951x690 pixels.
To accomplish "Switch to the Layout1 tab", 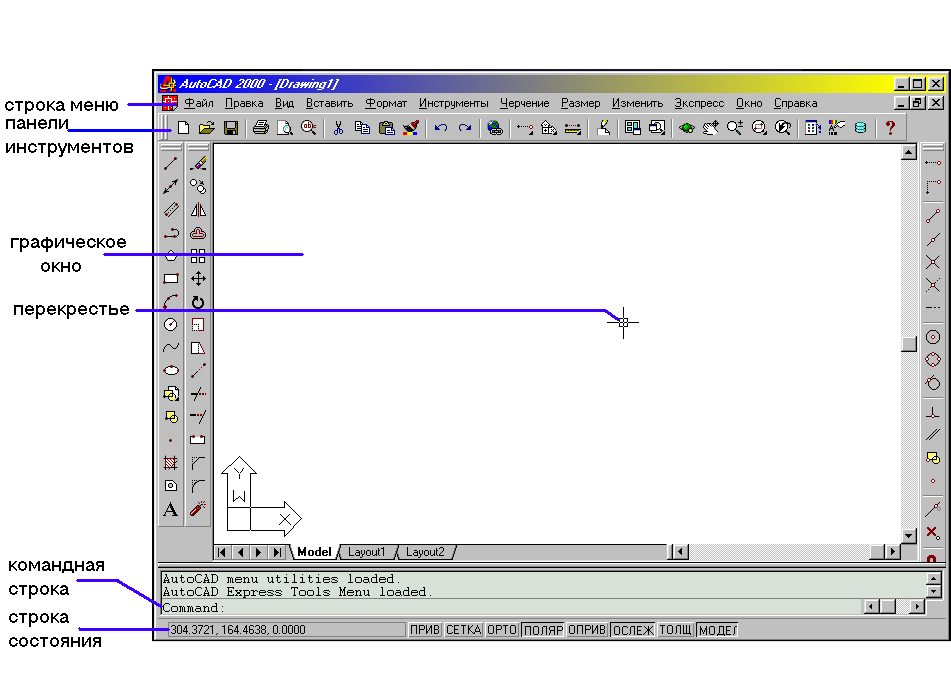I will click(367, 552).
